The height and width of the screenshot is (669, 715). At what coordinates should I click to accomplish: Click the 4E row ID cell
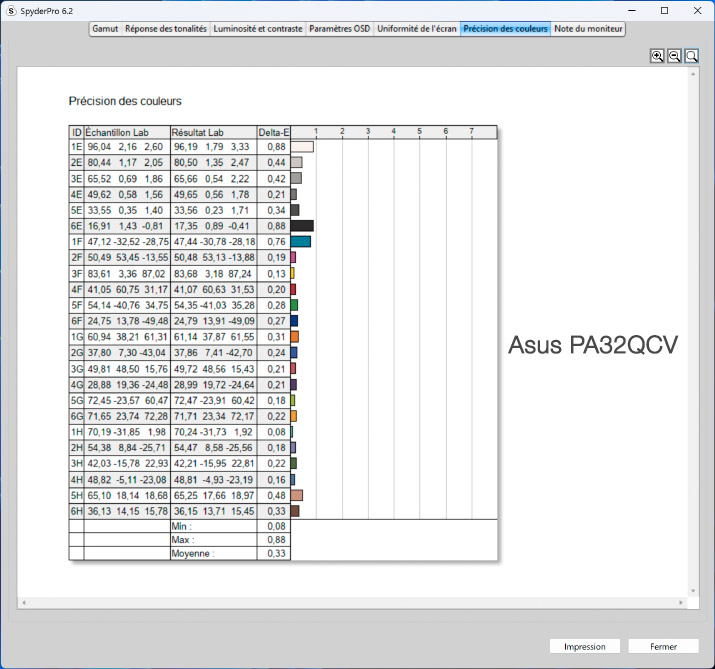click(77, 194)
